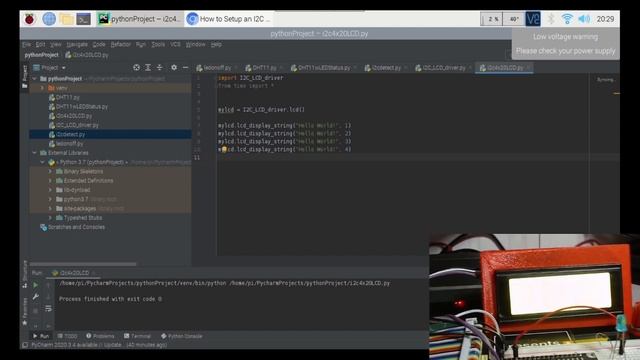The width and height of the screenshot is (640, 360).
Task: Open the Tools menu
Action: (158, 44)
